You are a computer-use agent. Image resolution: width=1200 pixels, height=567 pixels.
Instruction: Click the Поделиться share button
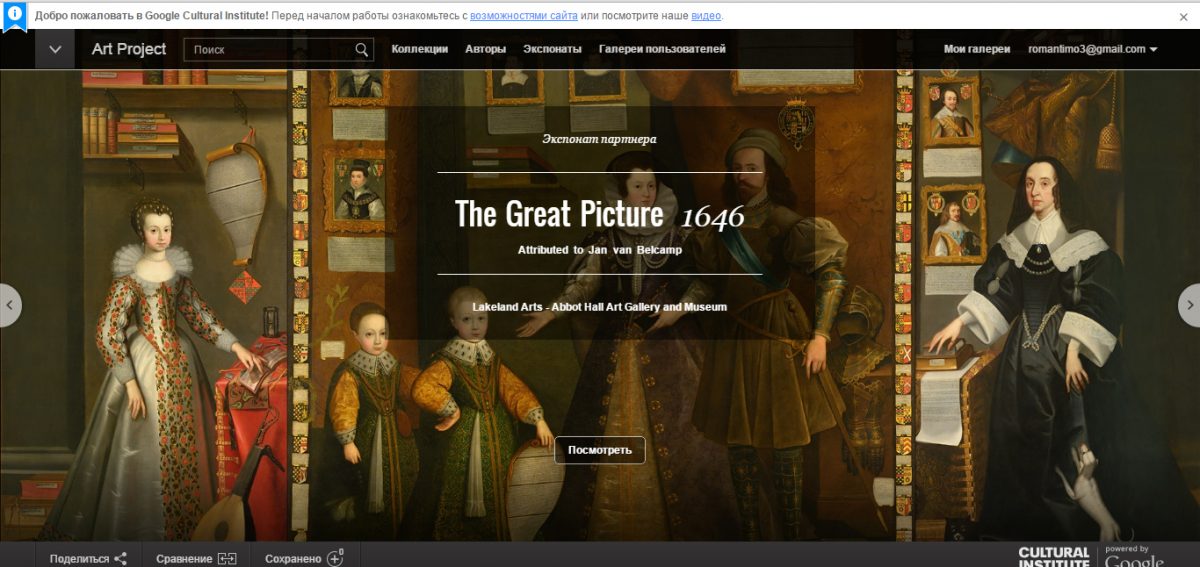88,558
